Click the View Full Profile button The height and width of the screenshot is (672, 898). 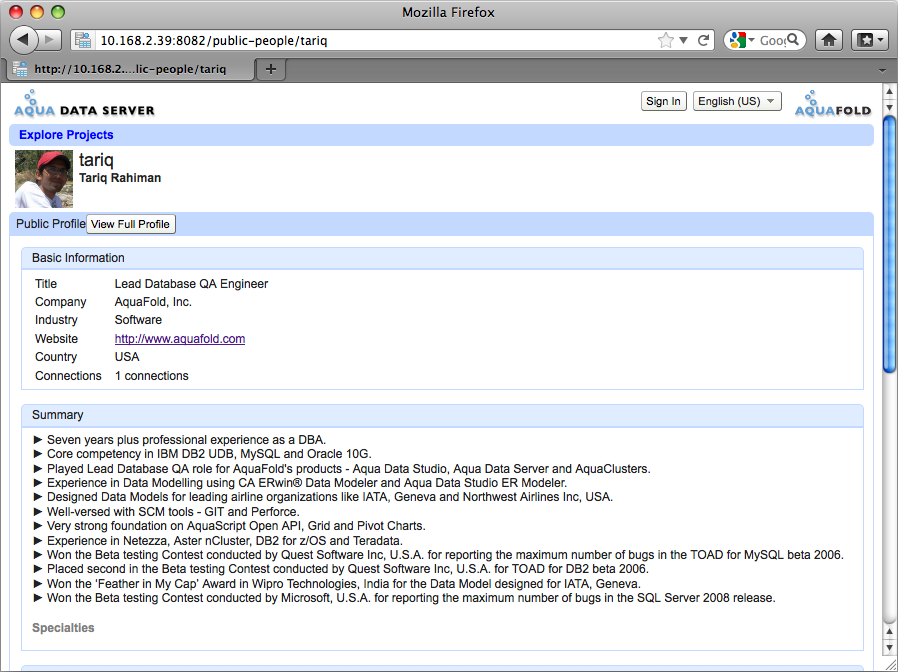point(131,224)
